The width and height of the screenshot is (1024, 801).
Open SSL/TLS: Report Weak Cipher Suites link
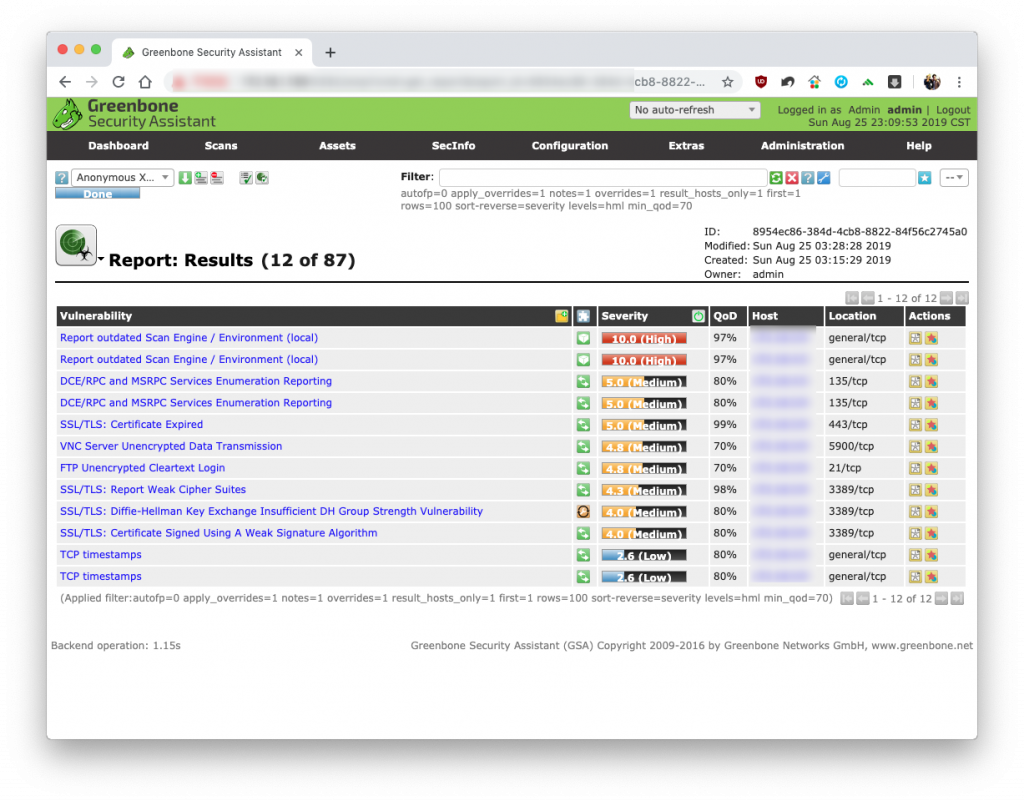pyautogui.click(x=153, y=489)
